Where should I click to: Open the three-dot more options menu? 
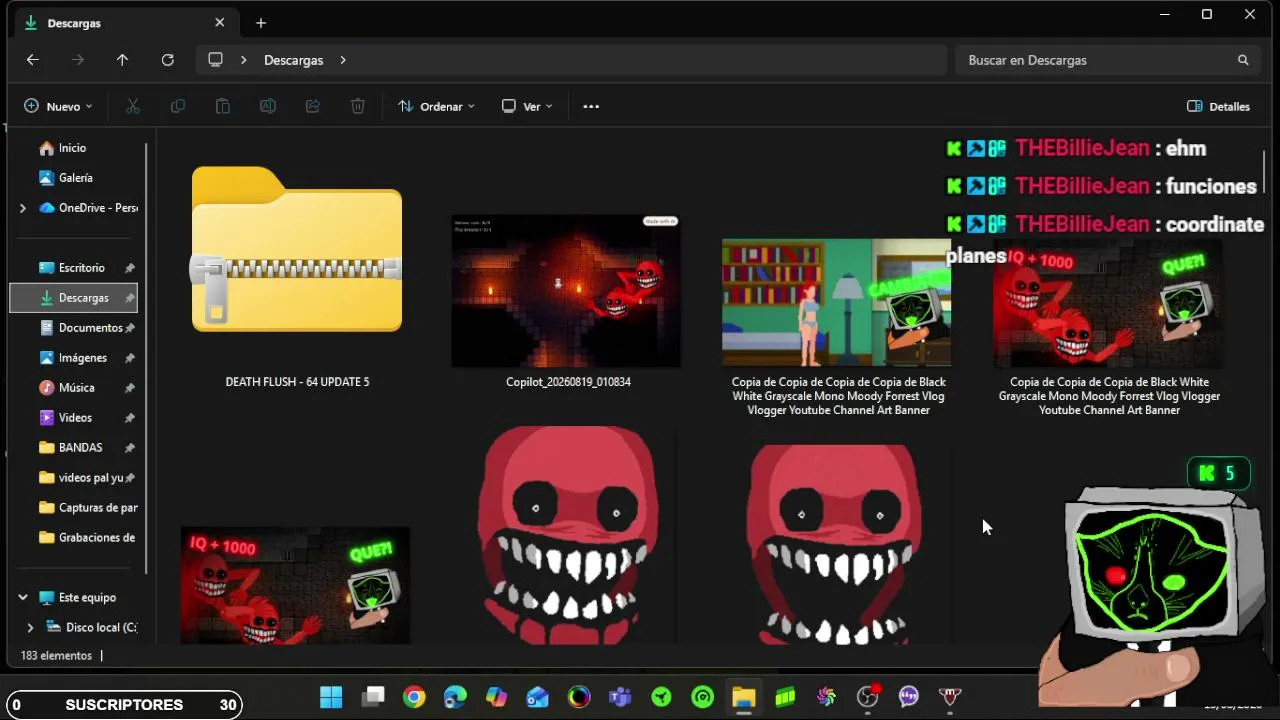(591, 106)
